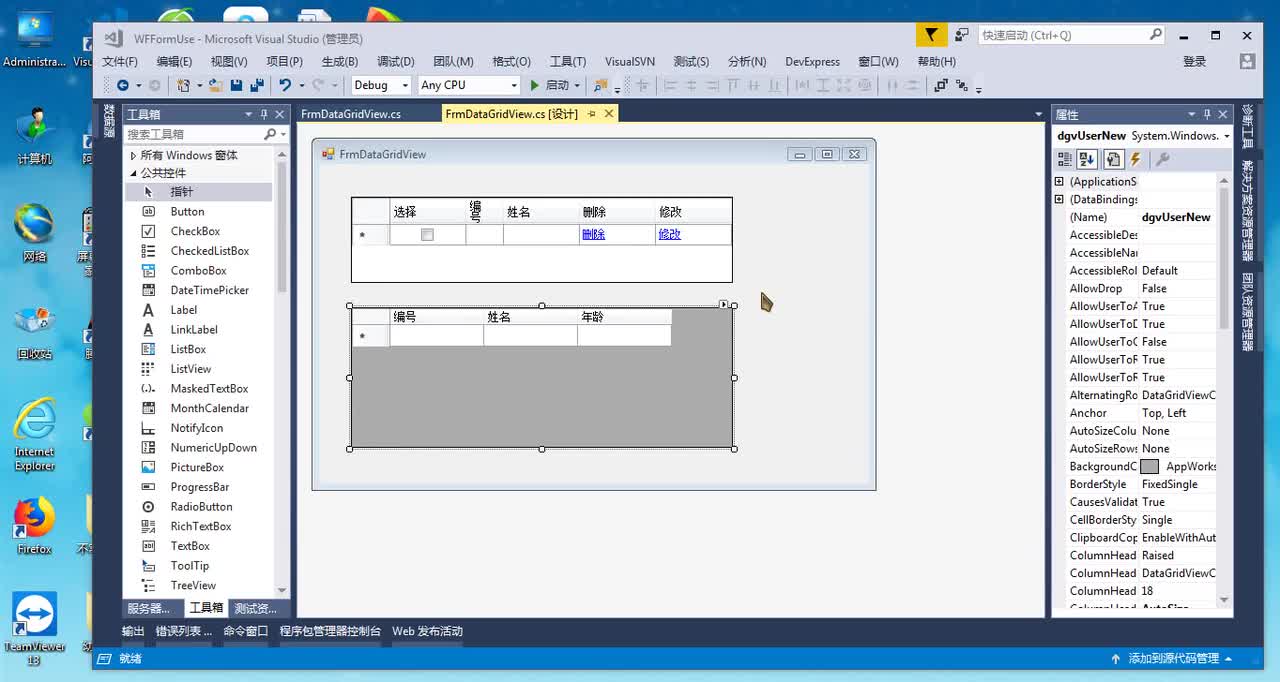Click the Properties panel vertical scrollbar

tap(1225, 390)
